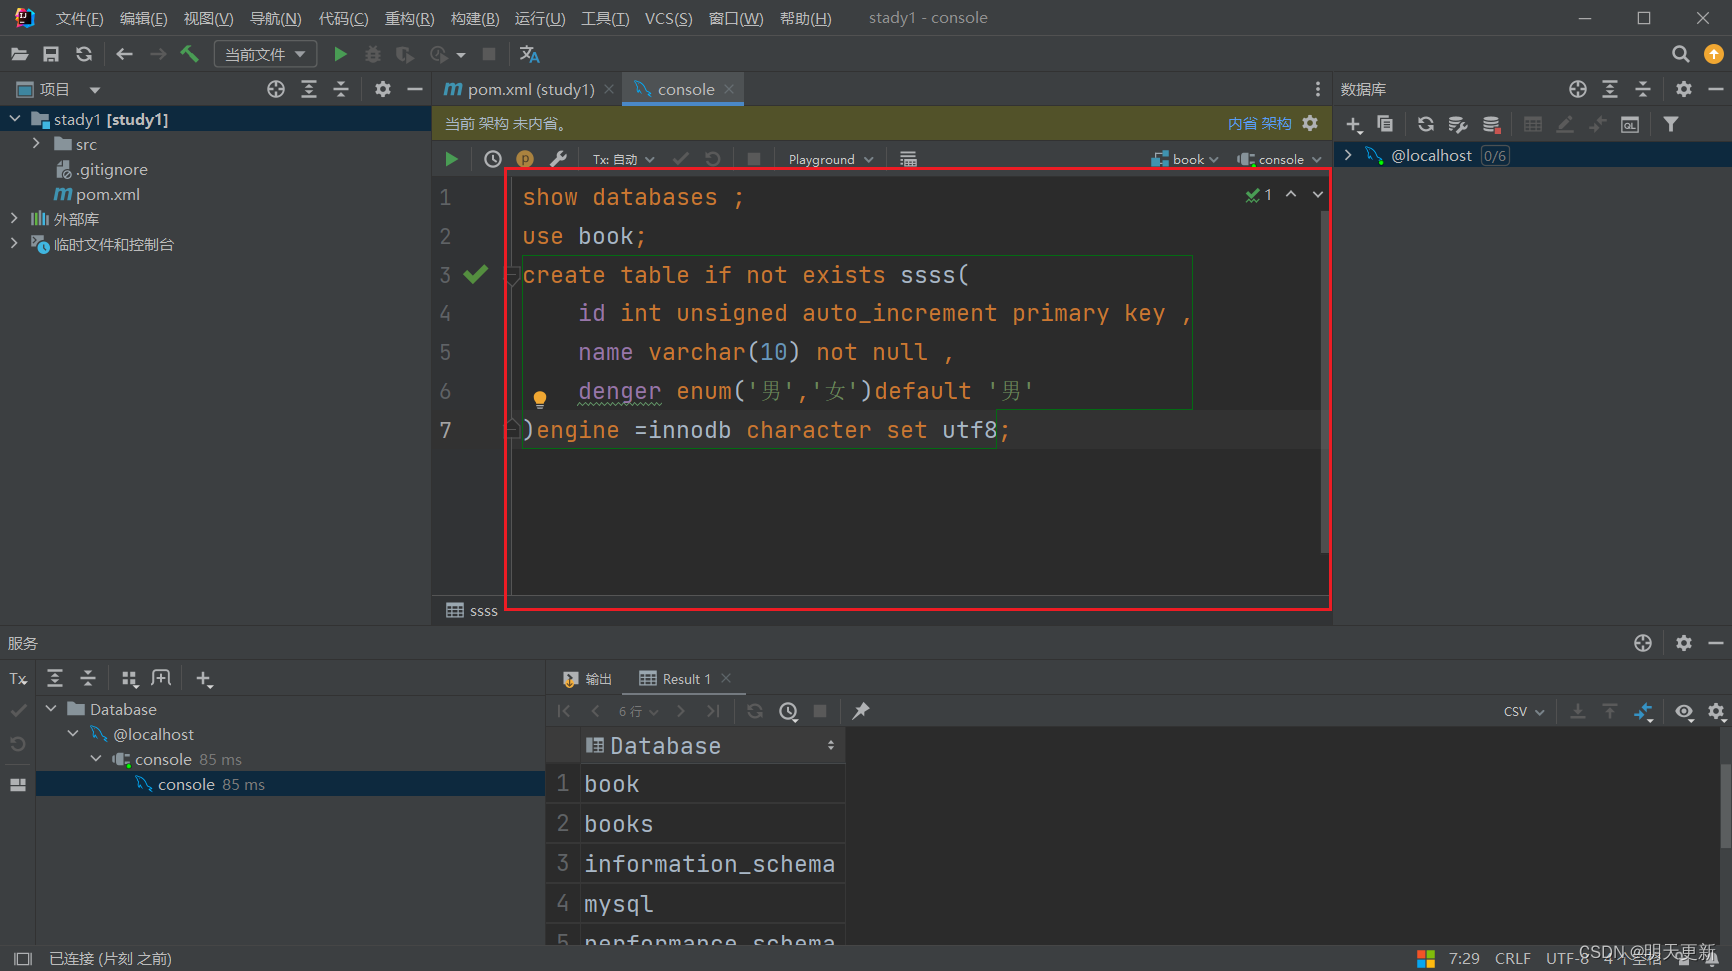This screenshot has height=971, width=1732.
Task: Open project view dropdown (项目)
Action: click(58, 89)
